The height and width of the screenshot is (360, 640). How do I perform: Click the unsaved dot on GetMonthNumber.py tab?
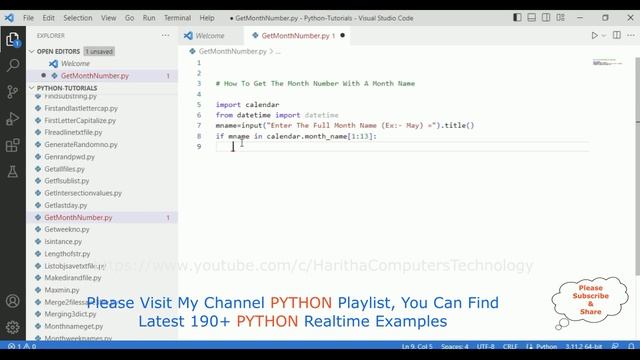pos(342,36)
